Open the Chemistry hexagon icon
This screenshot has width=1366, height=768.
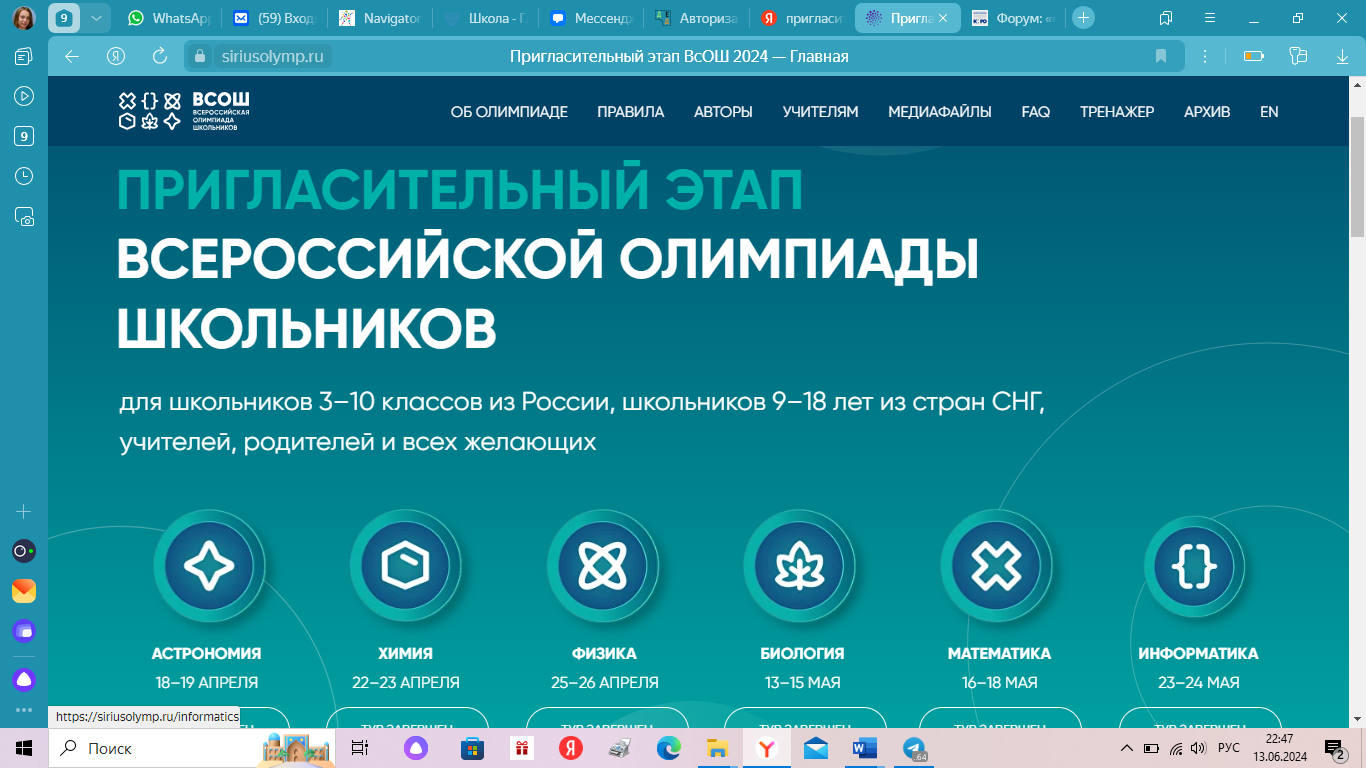pyautogui.click(x=406, y=567)
